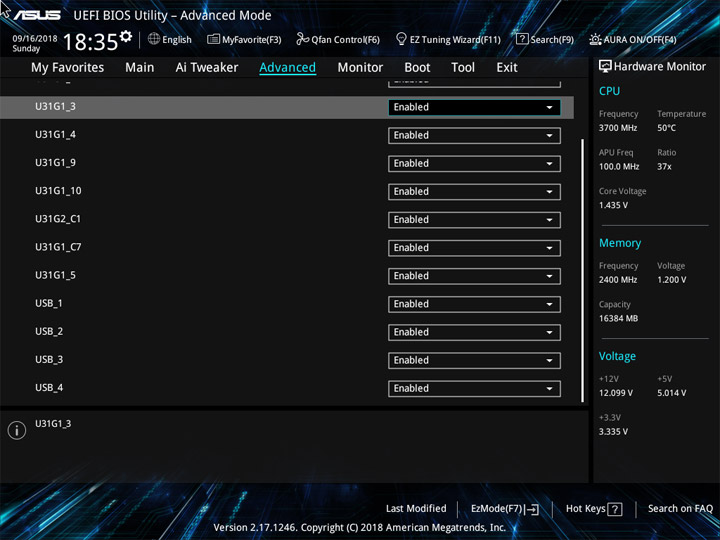This screenshot has width=720, height=540.
Task: Click the CPU frequency 3700 MHz value
Action: click(618, 128)
